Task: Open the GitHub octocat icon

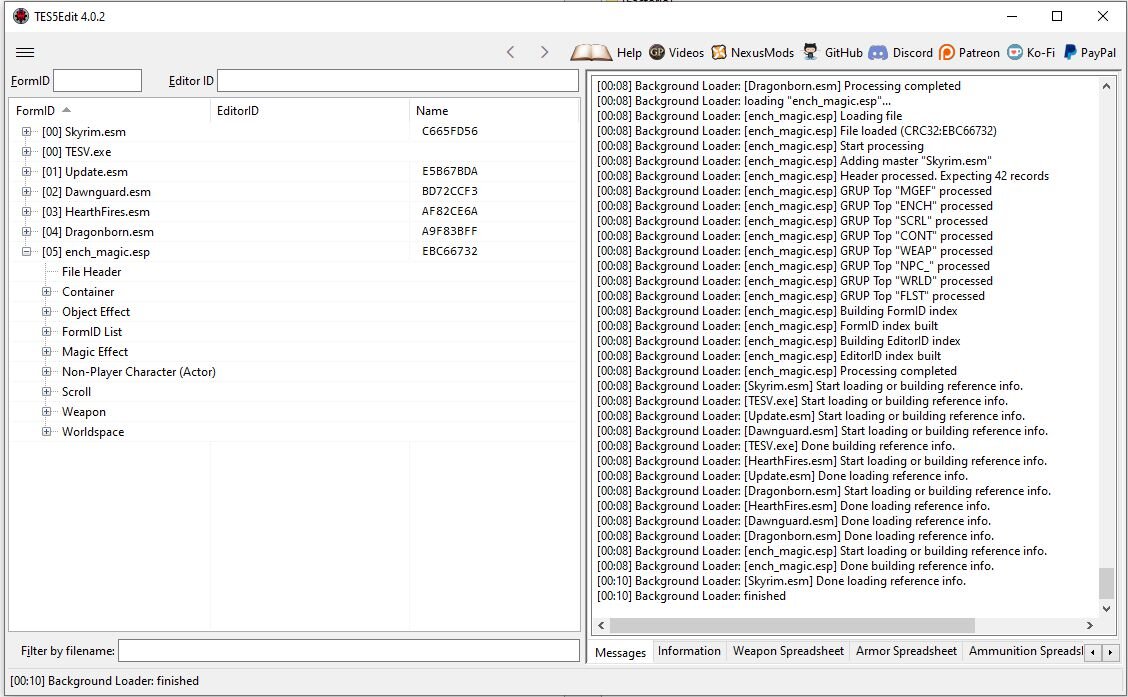Action: coord(811,52)
